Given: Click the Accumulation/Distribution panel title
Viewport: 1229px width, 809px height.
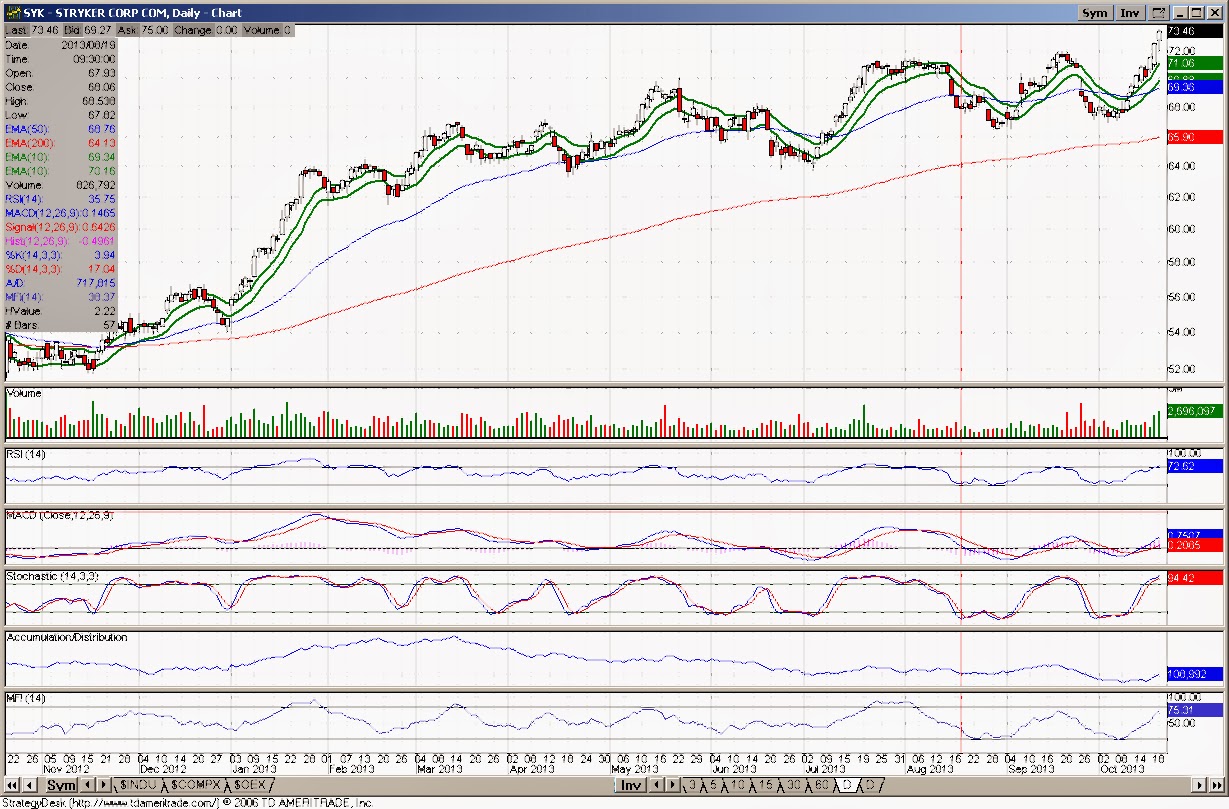Looking at the screenshot, I should (67, 637).
